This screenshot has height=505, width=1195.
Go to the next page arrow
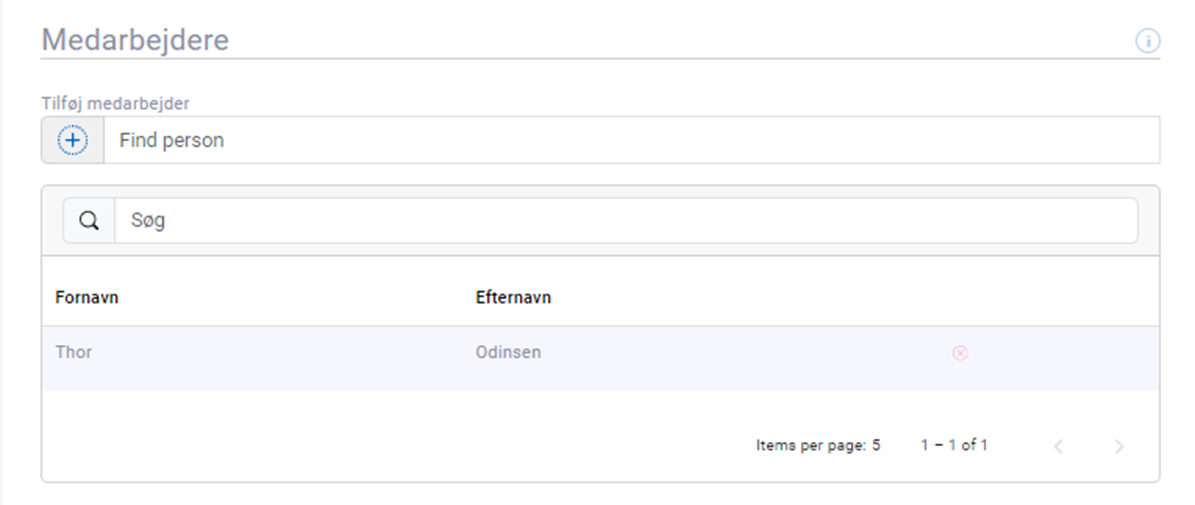(x=1119, y=446)
